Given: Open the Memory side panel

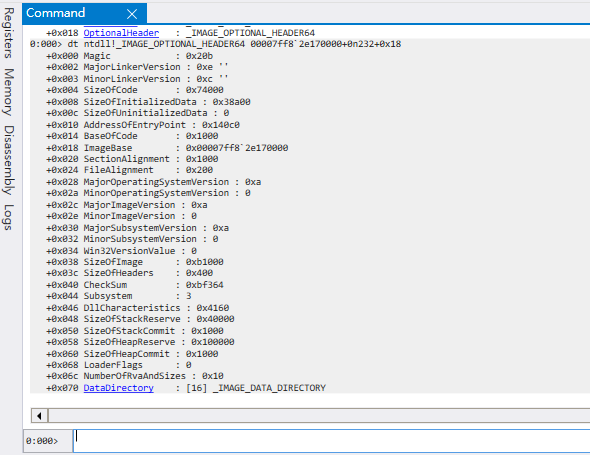Looking at the screenshot, I should pyautogui.click(x=9, y=92).
